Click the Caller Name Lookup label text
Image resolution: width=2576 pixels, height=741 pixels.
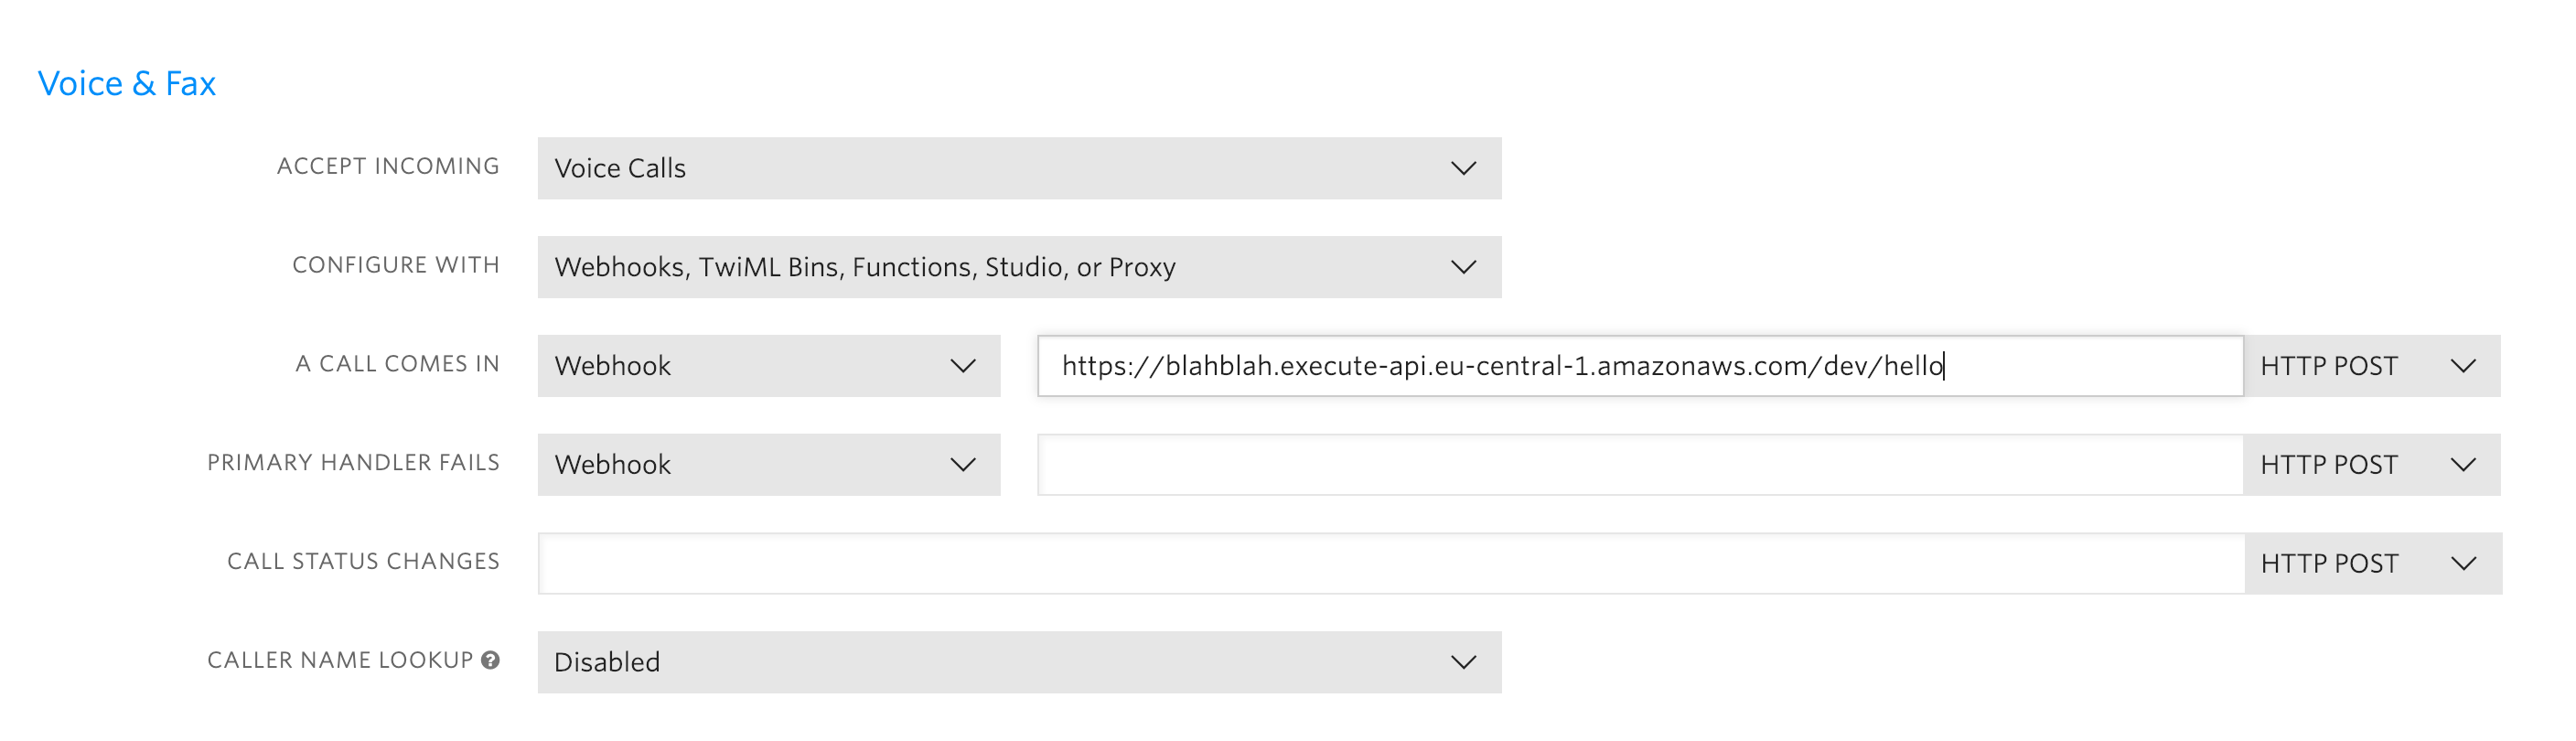340,660
